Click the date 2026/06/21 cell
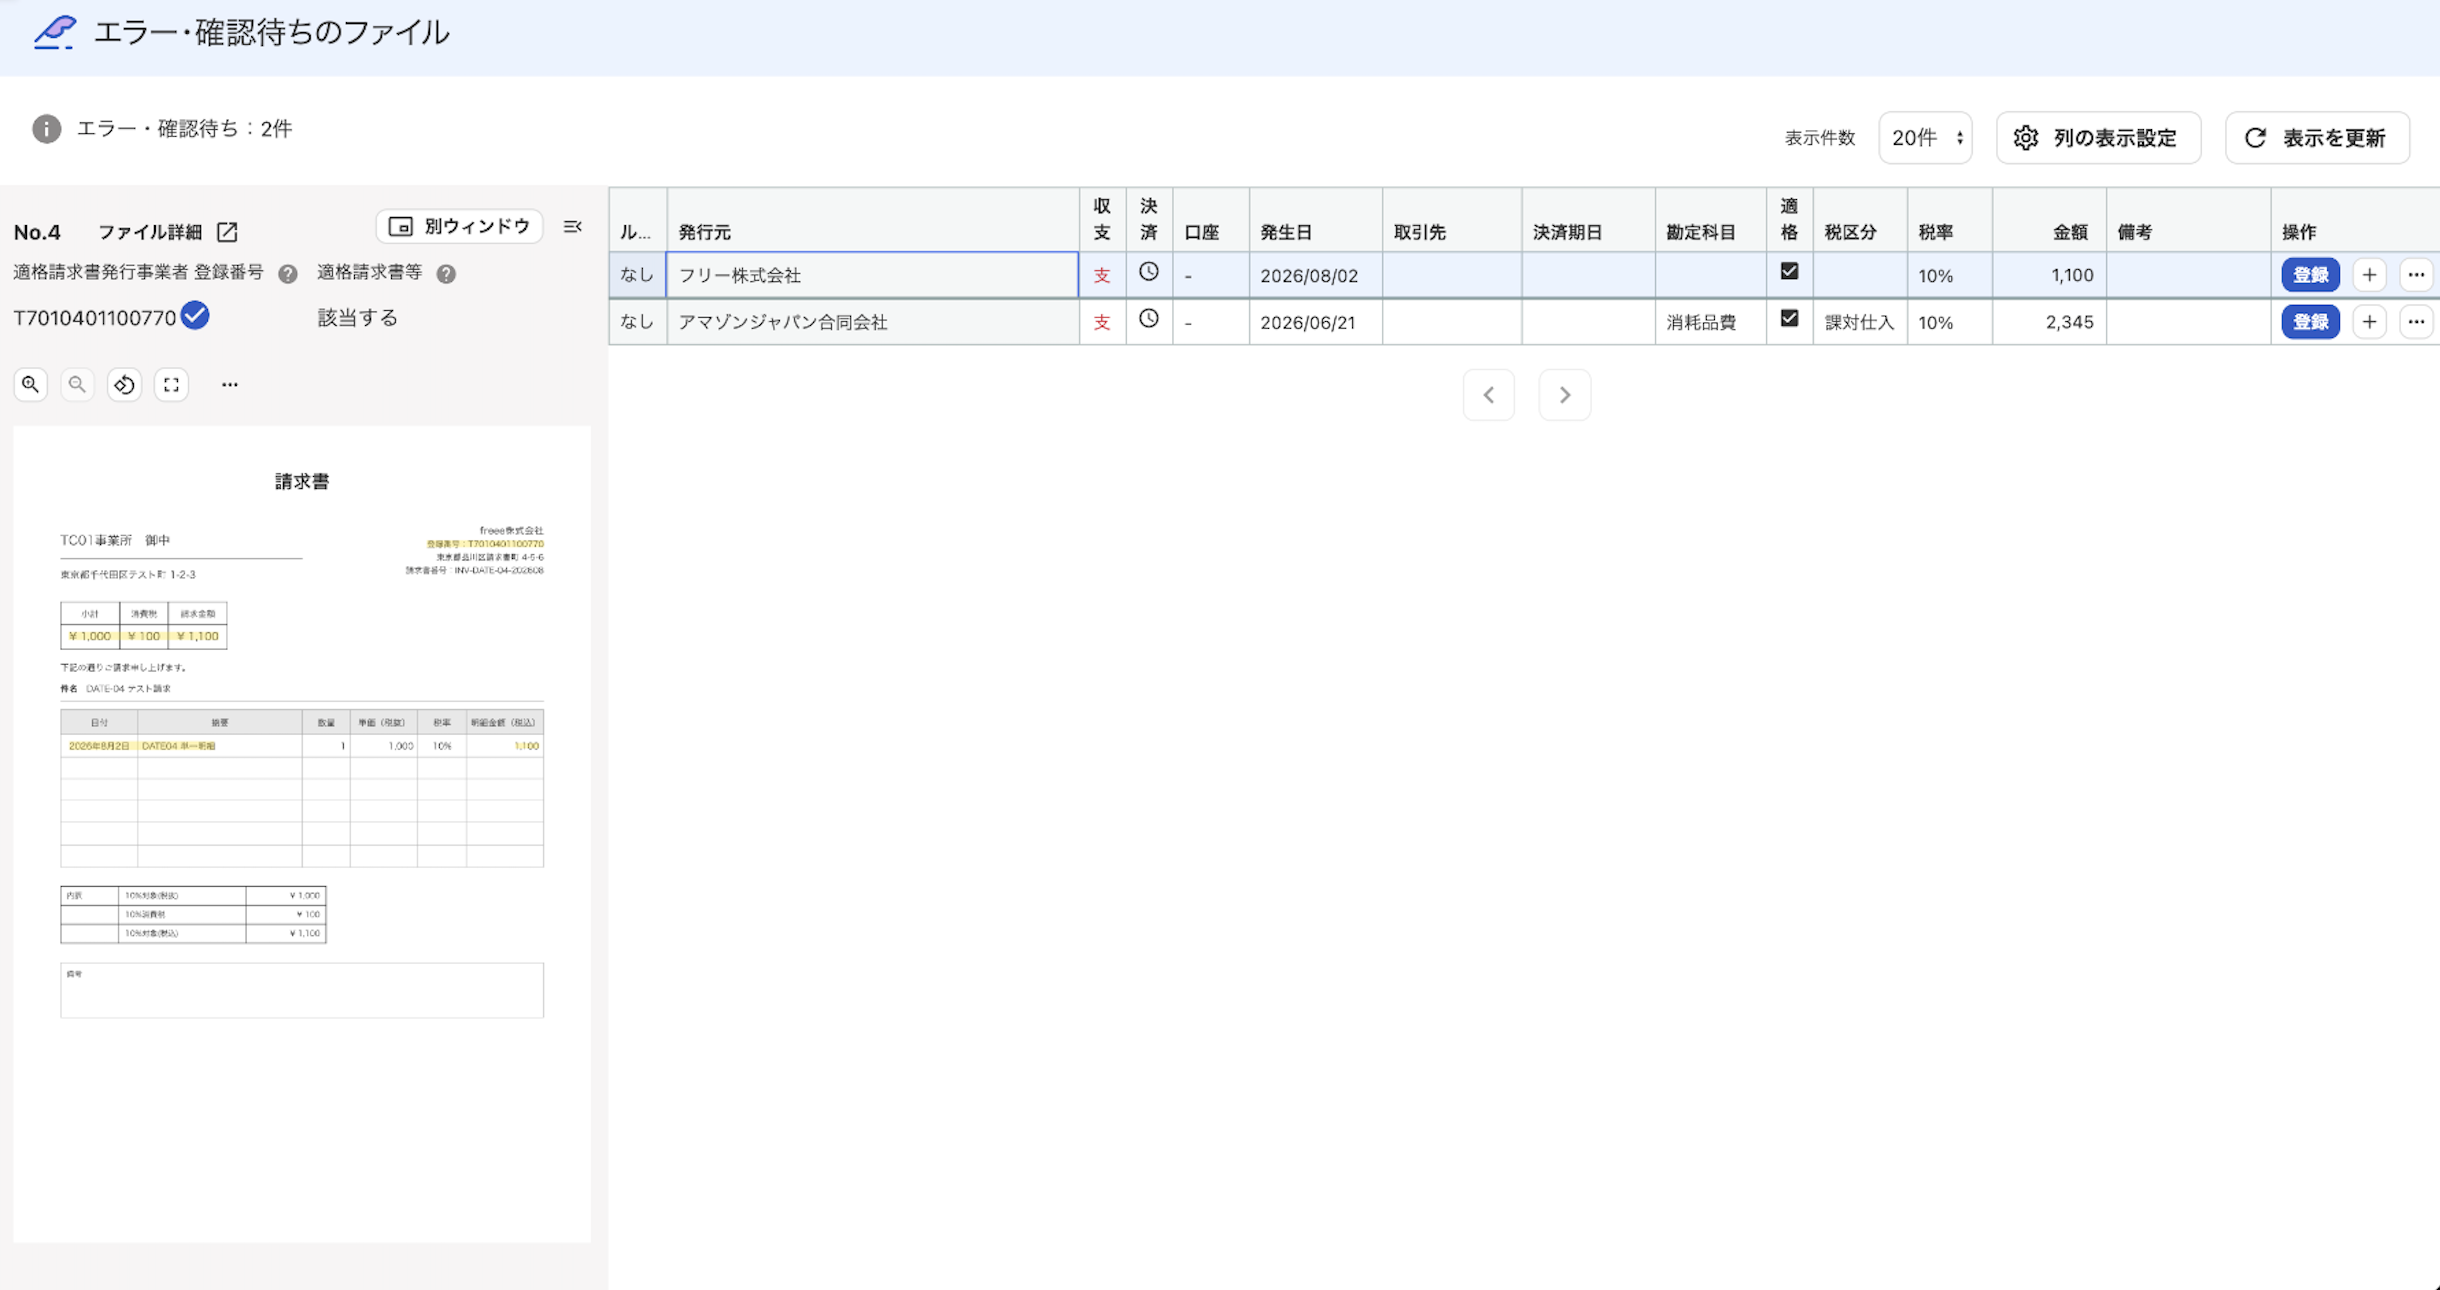2440x1290 pixels. 1316,322
